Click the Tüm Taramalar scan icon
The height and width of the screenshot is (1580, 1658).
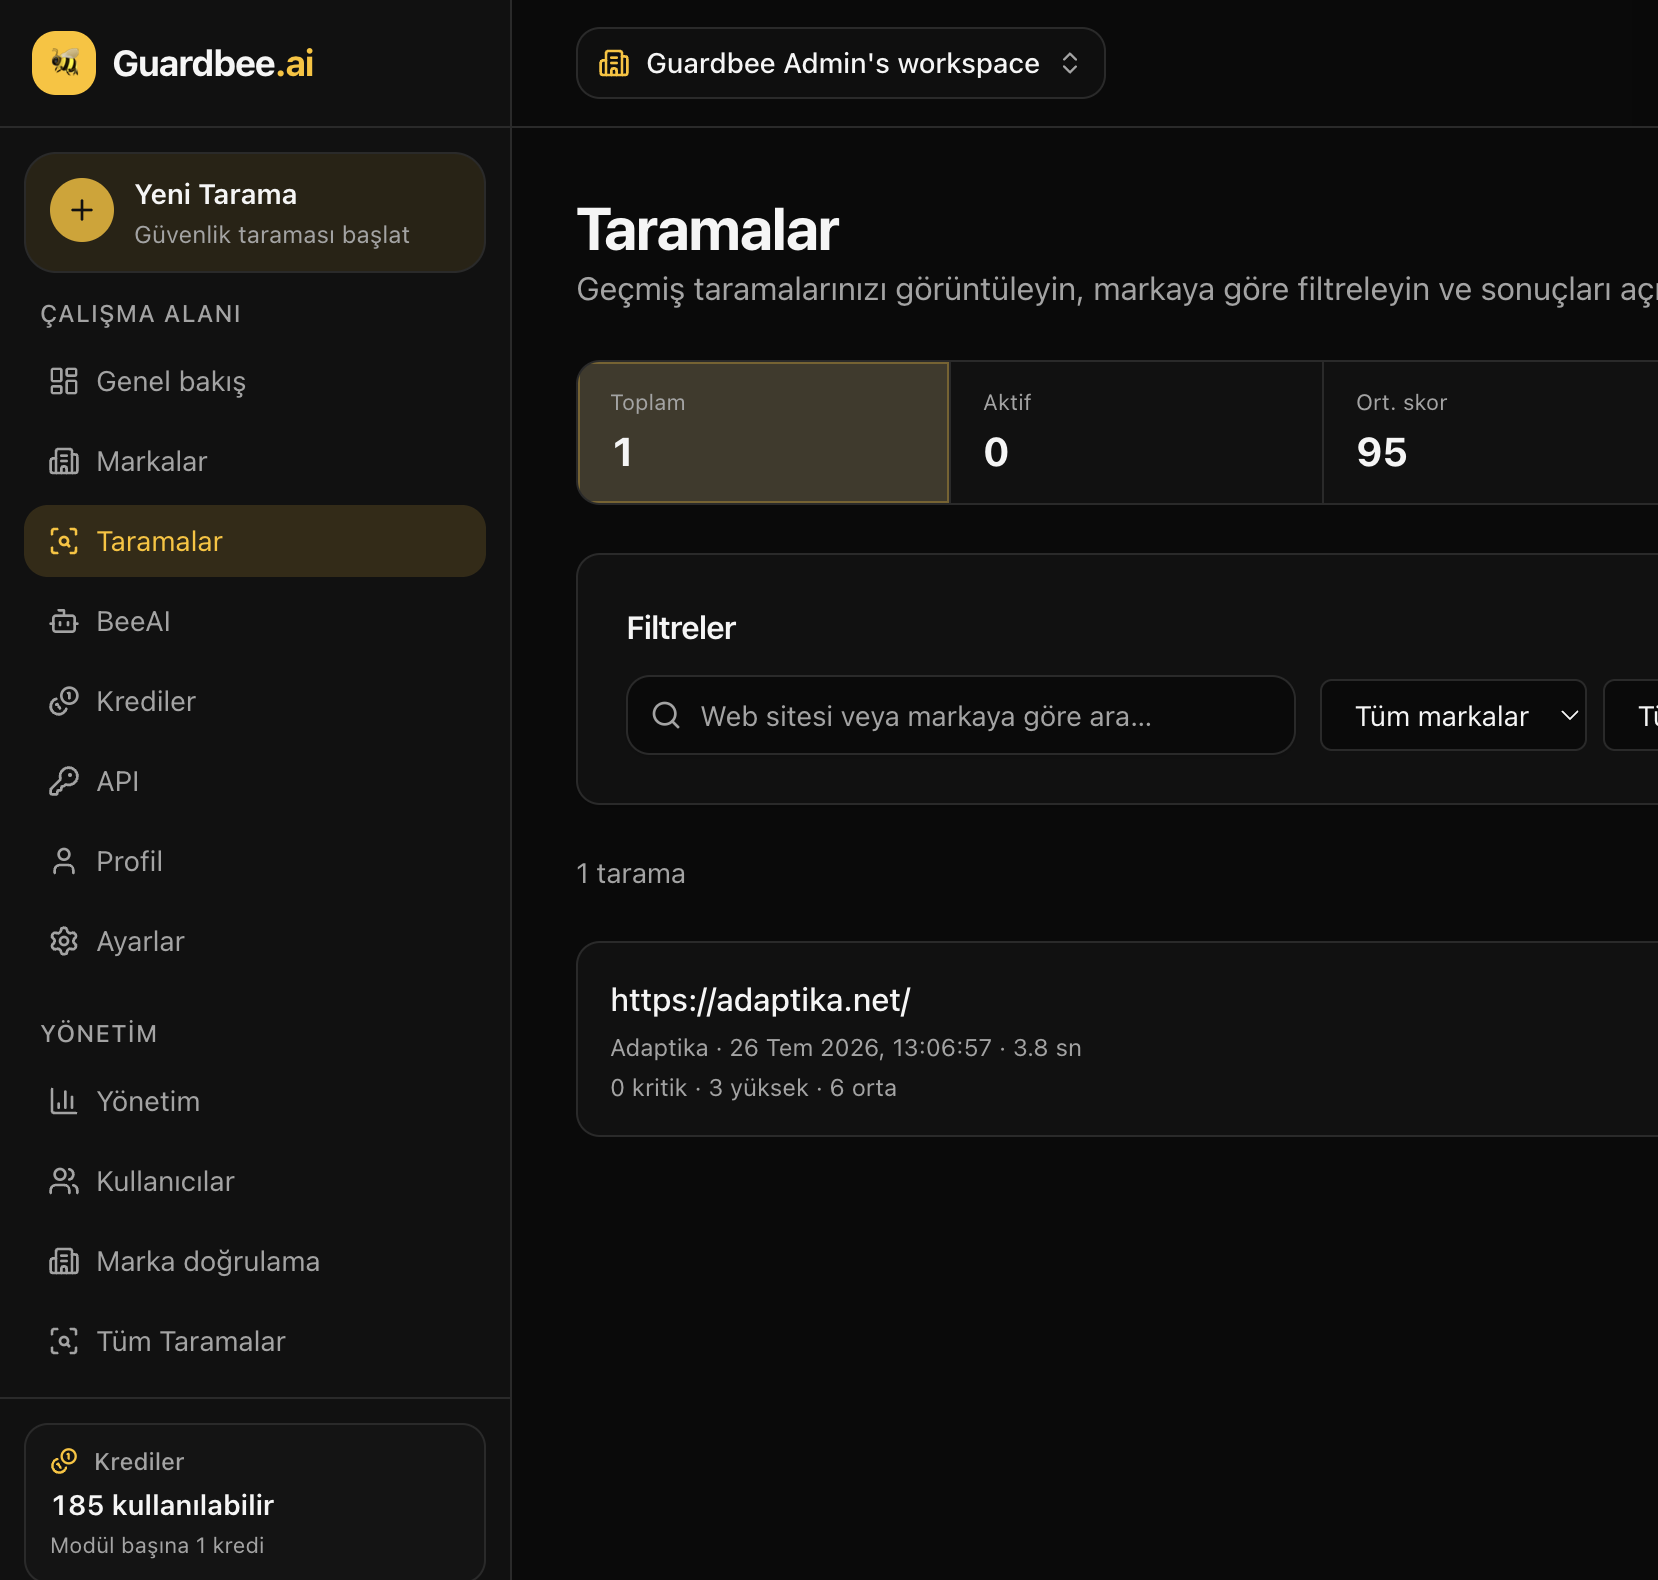click(x=64, y=1341)
